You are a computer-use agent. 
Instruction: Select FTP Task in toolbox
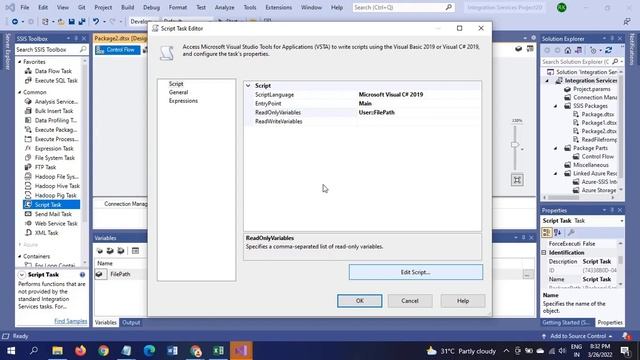pos(45,167)
